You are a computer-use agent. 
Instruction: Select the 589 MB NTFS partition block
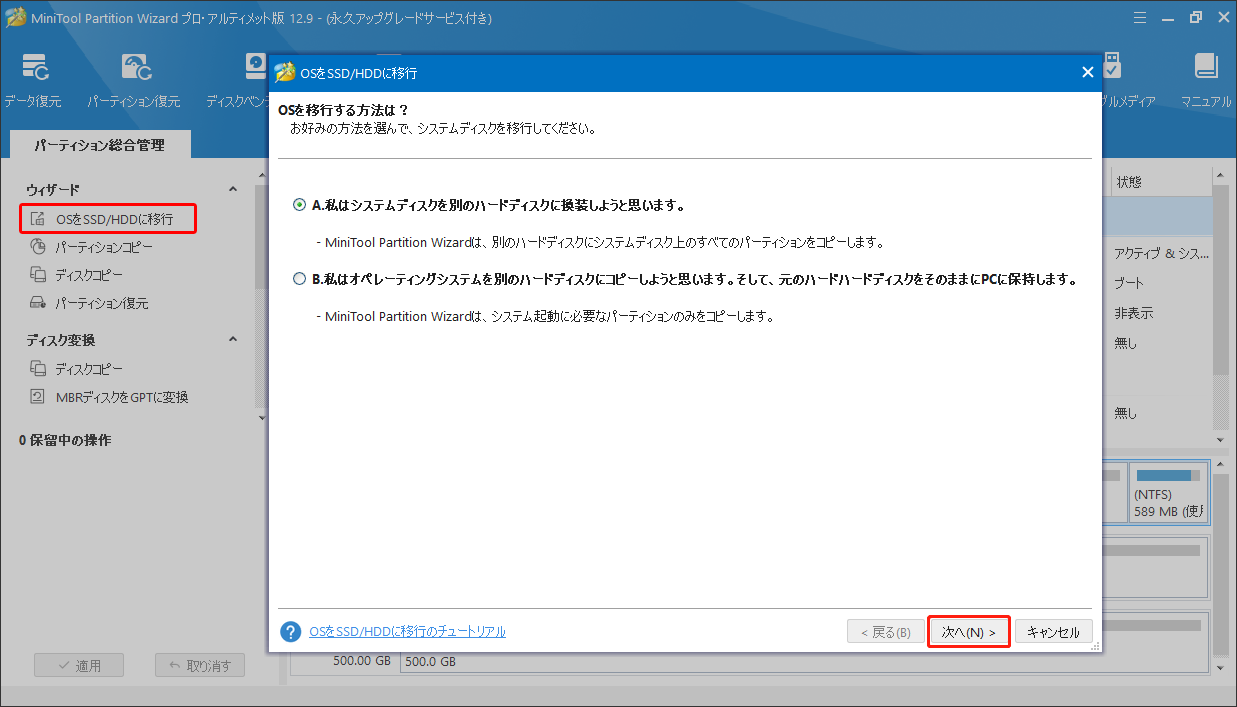click(x=1168, y=491)
